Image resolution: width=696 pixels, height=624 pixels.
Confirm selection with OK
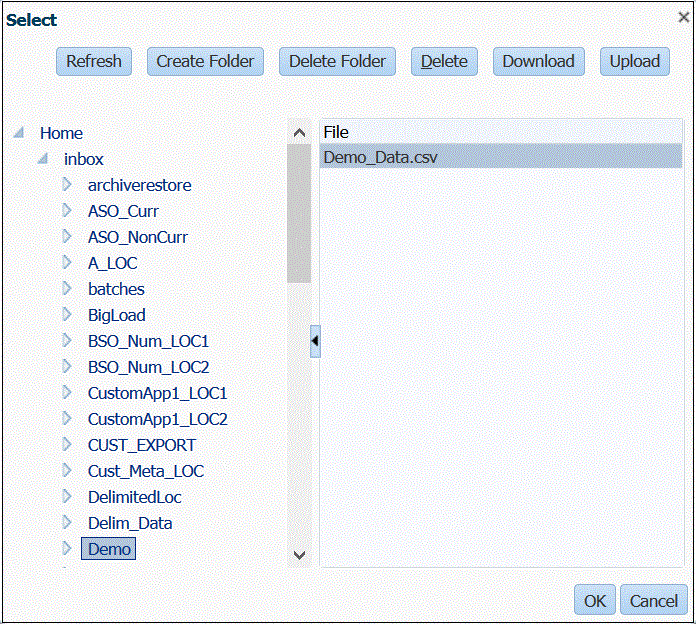[x=595, y=600]
